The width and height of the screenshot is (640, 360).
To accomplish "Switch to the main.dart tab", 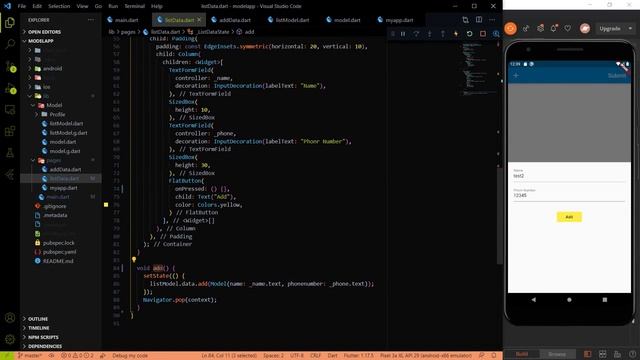I will 127,20.
